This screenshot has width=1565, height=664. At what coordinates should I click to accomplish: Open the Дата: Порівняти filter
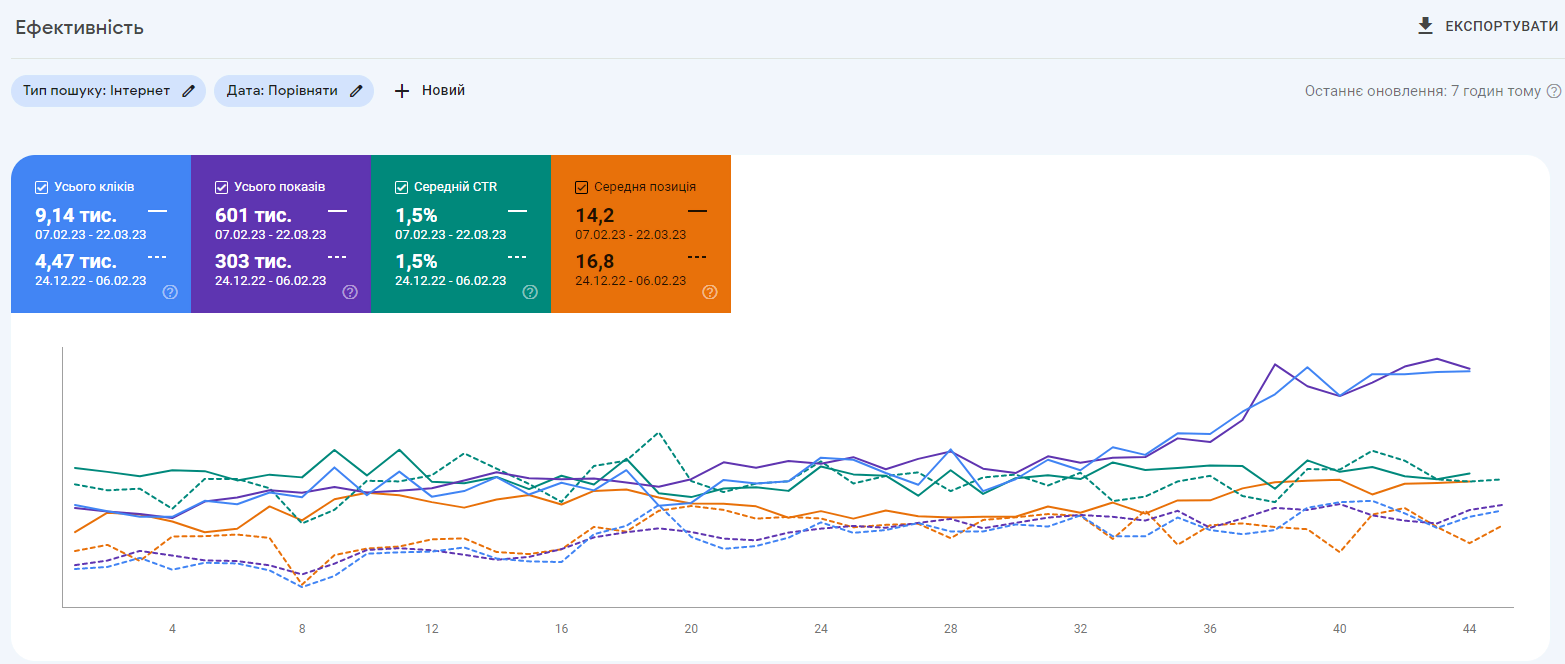[x=282, y=91]
